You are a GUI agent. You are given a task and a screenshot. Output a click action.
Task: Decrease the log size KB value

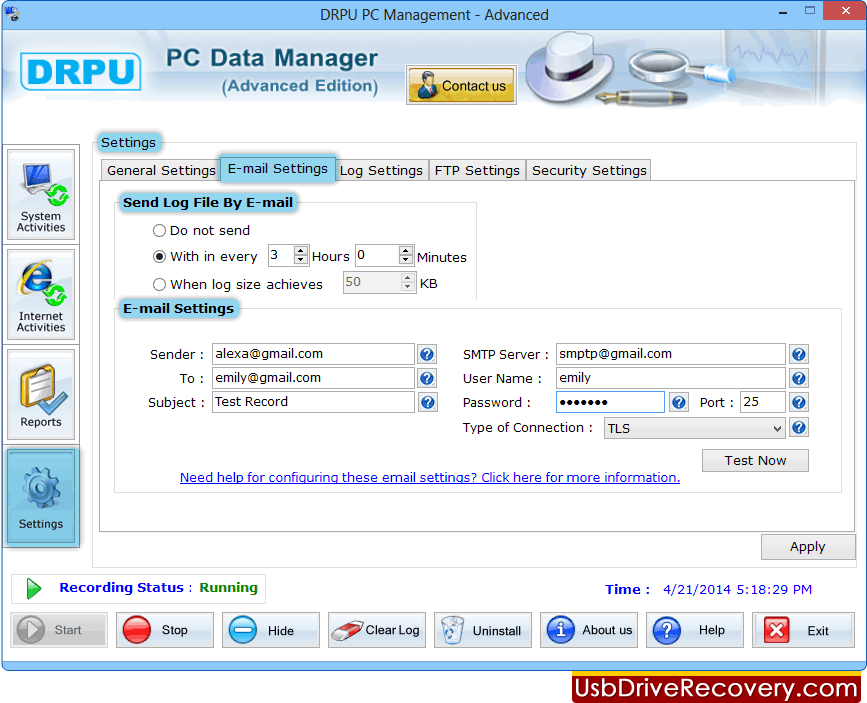coord(408,287)
